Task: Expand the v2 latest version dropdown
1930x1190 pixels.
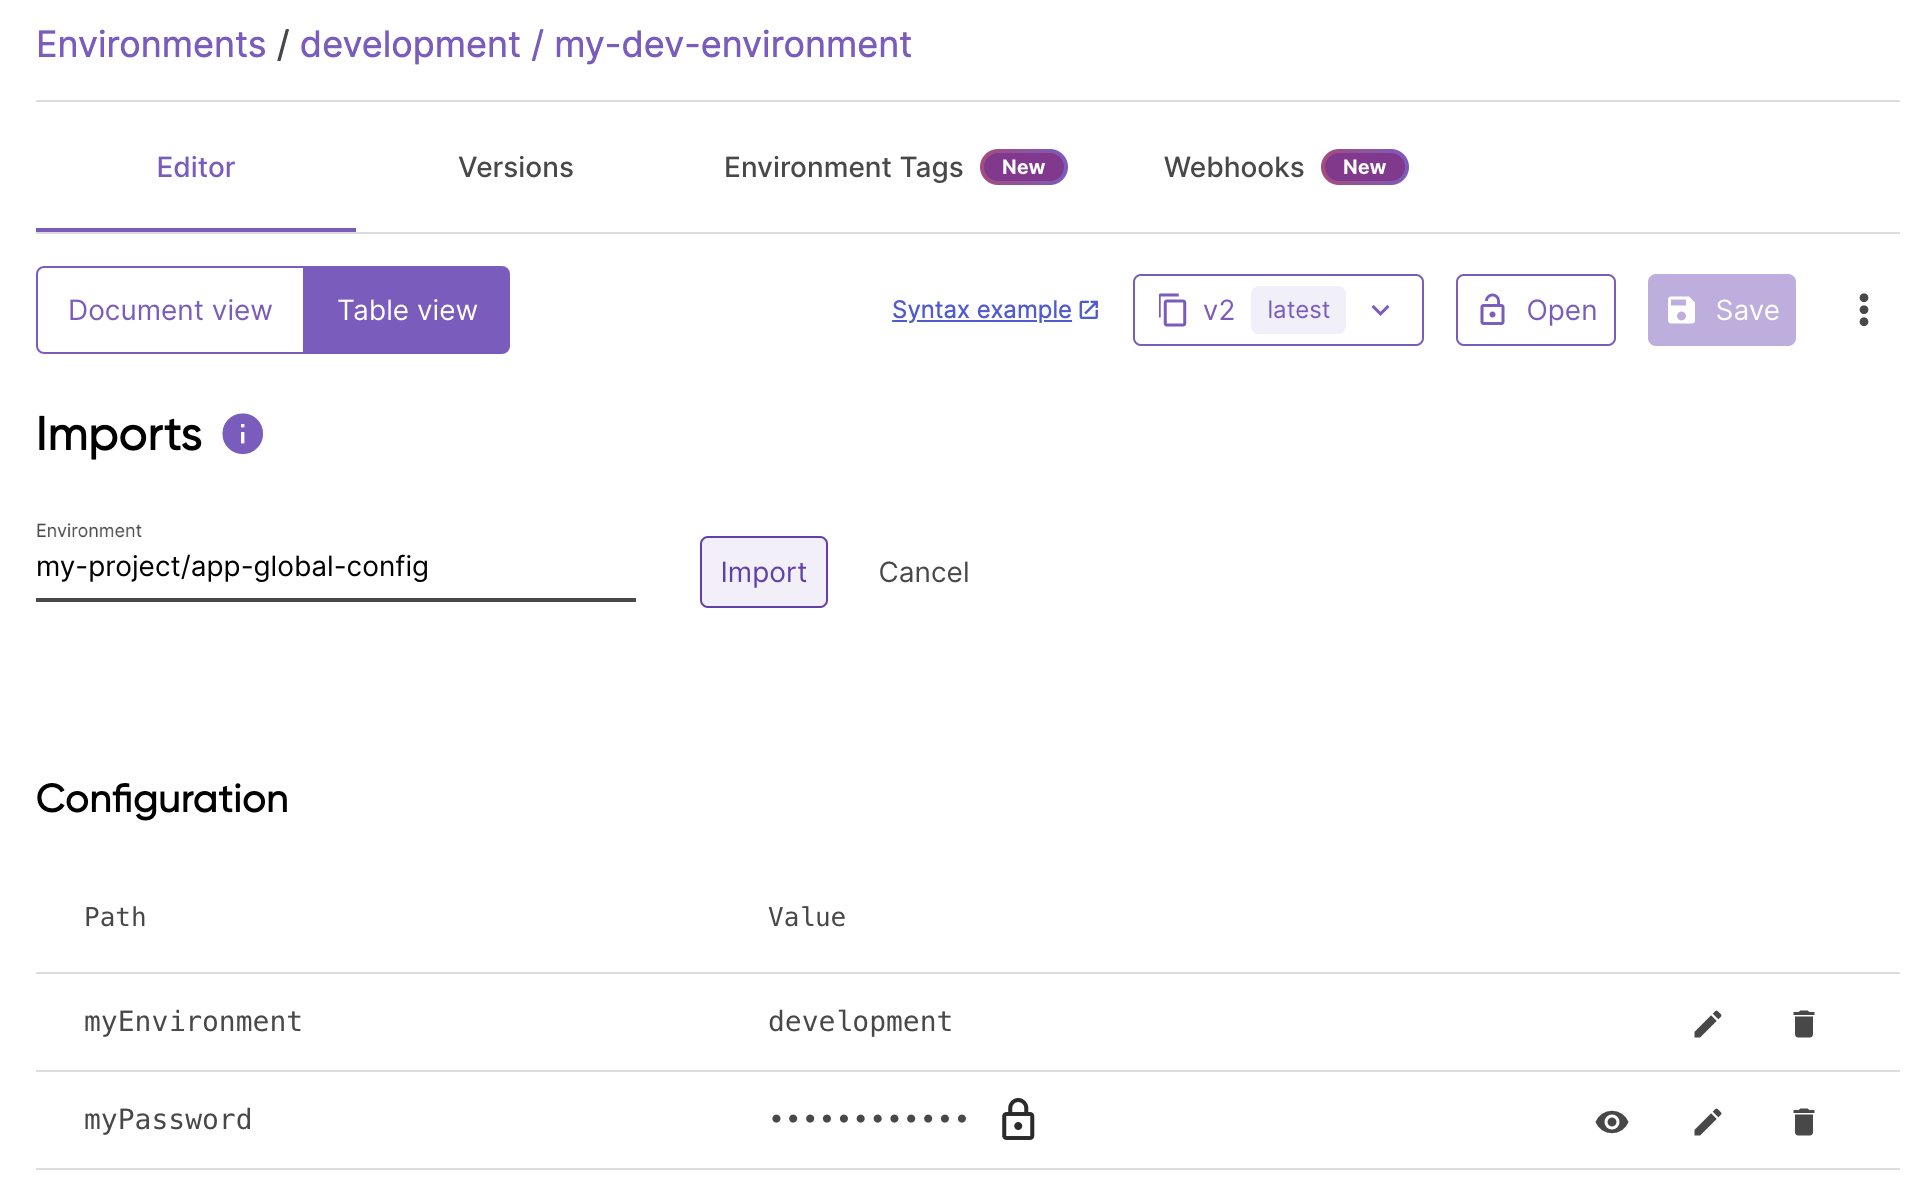Action: [x=1381, y=310]
